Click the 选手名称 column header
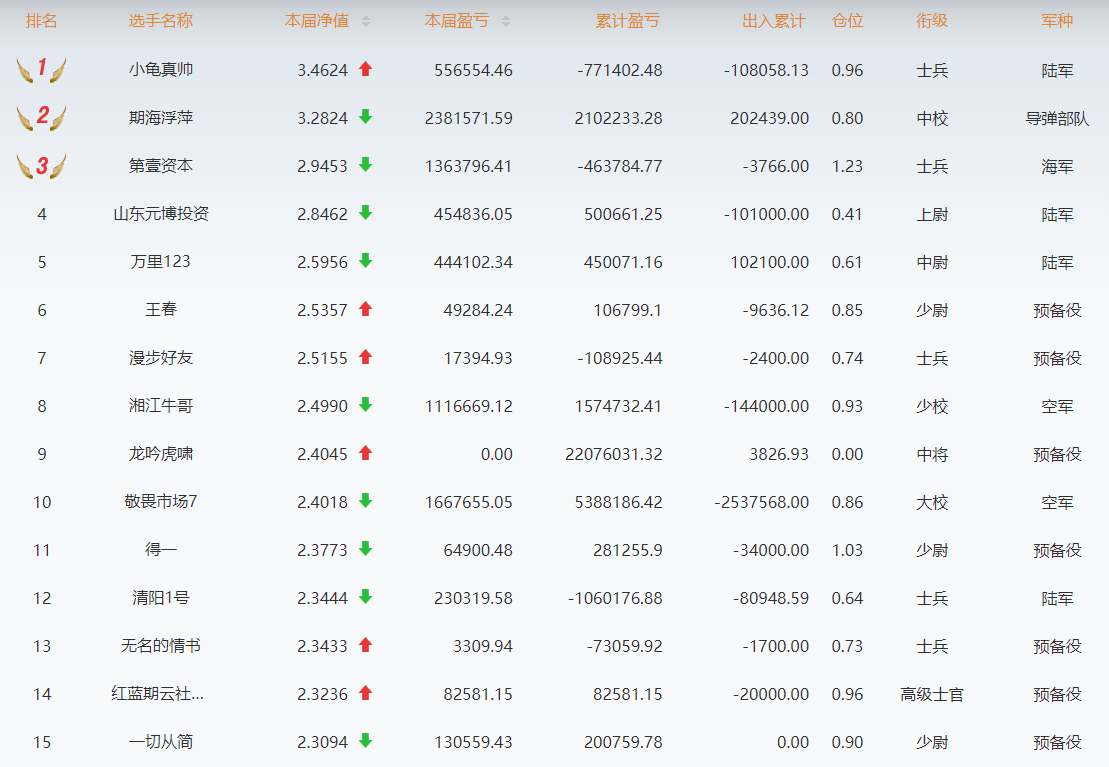 [161, 21]
